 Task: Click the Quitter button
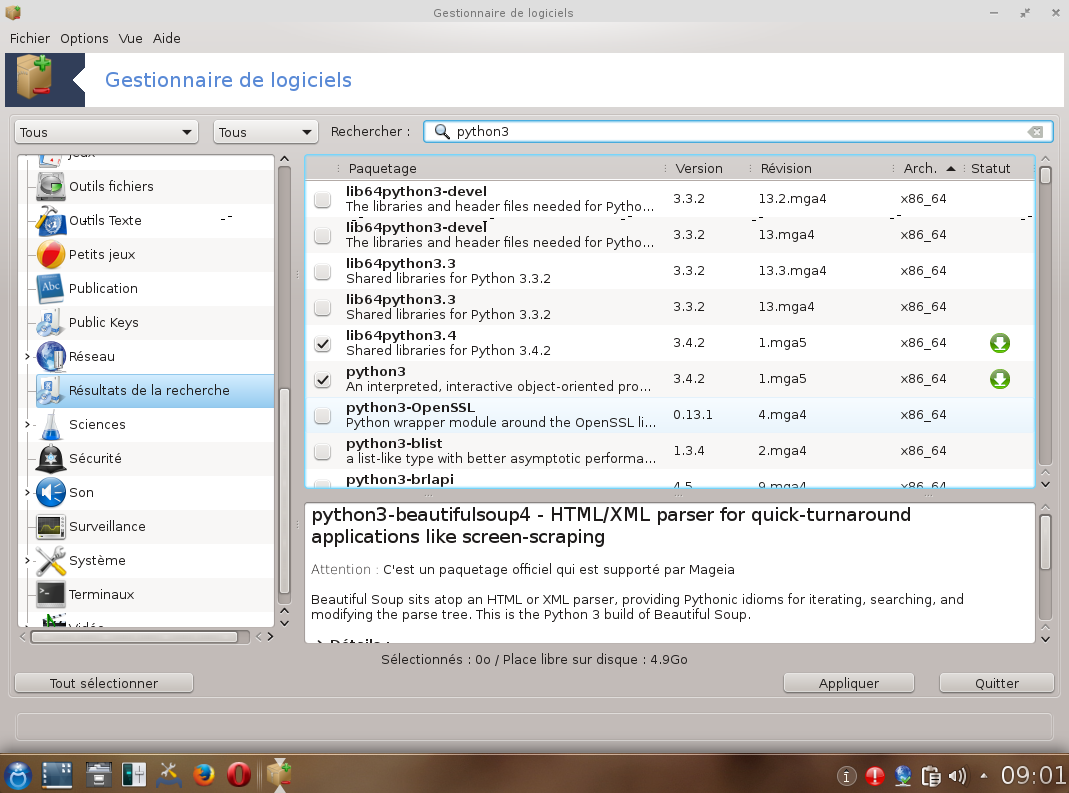tap(997, 683)
